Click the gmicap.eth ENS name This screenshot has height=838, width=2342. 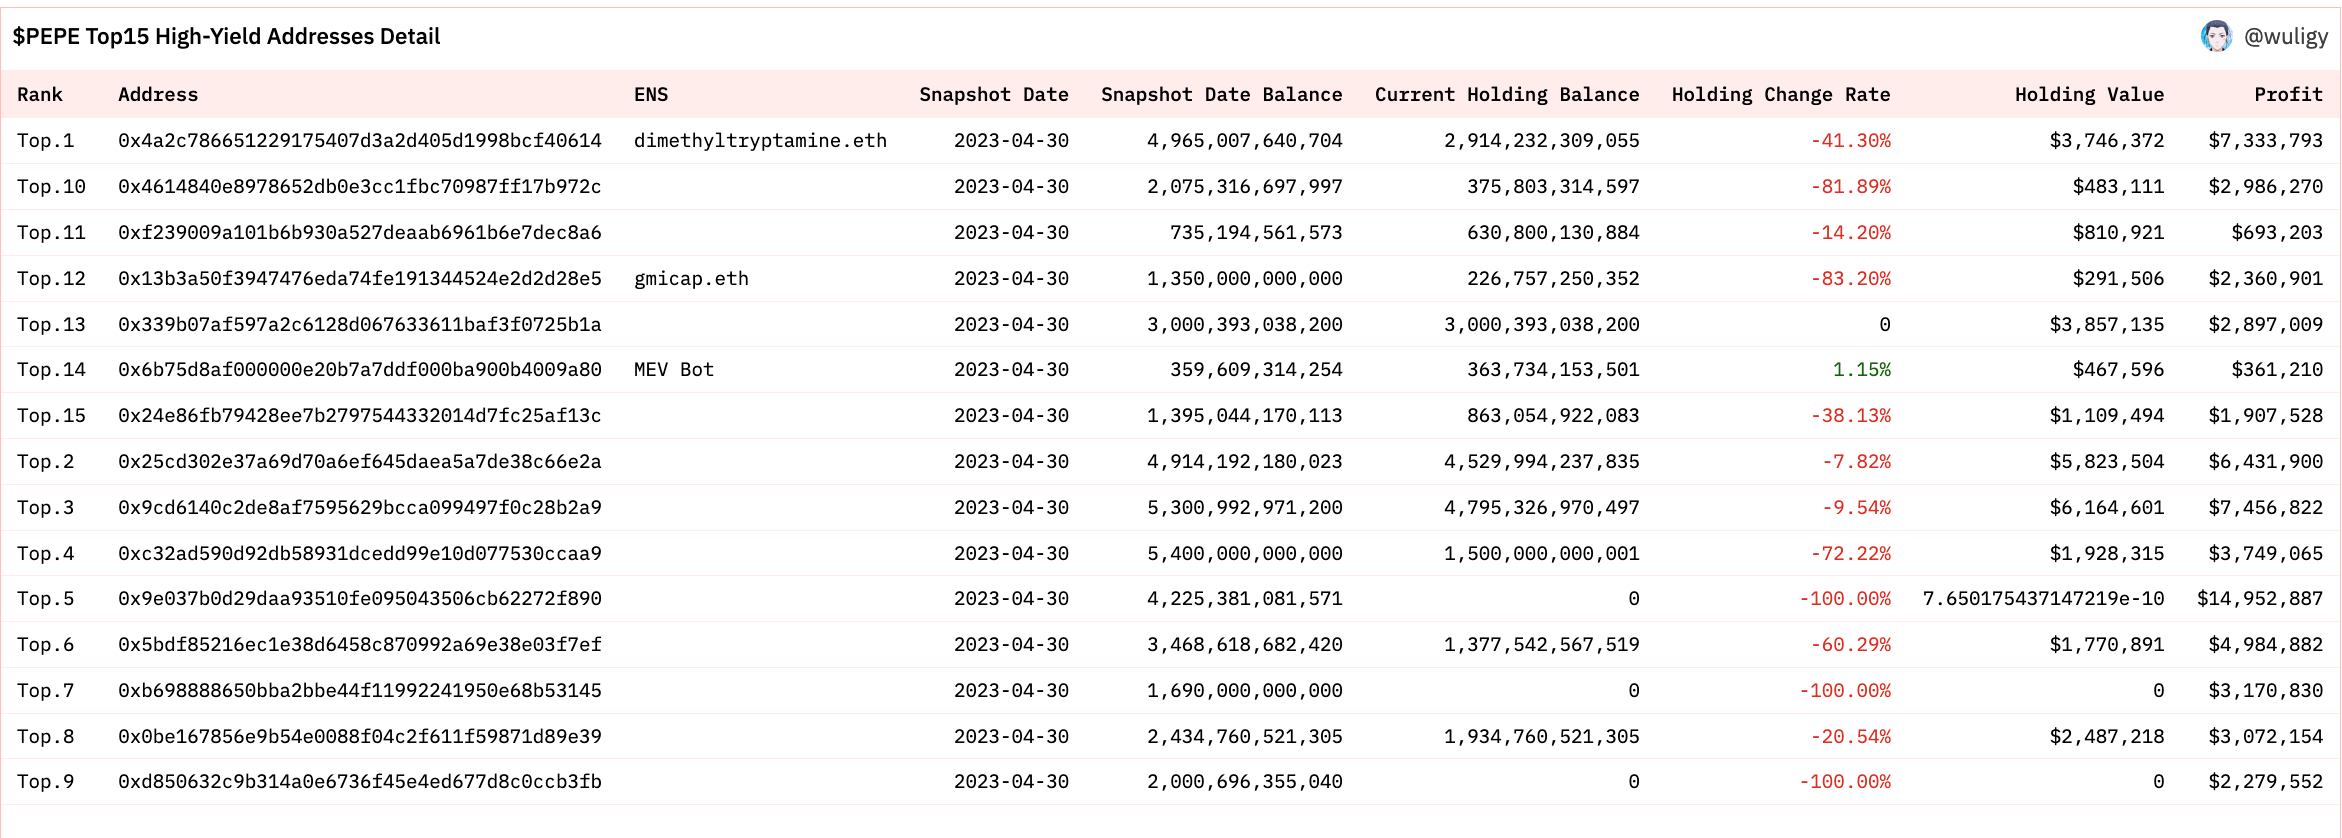691,279
